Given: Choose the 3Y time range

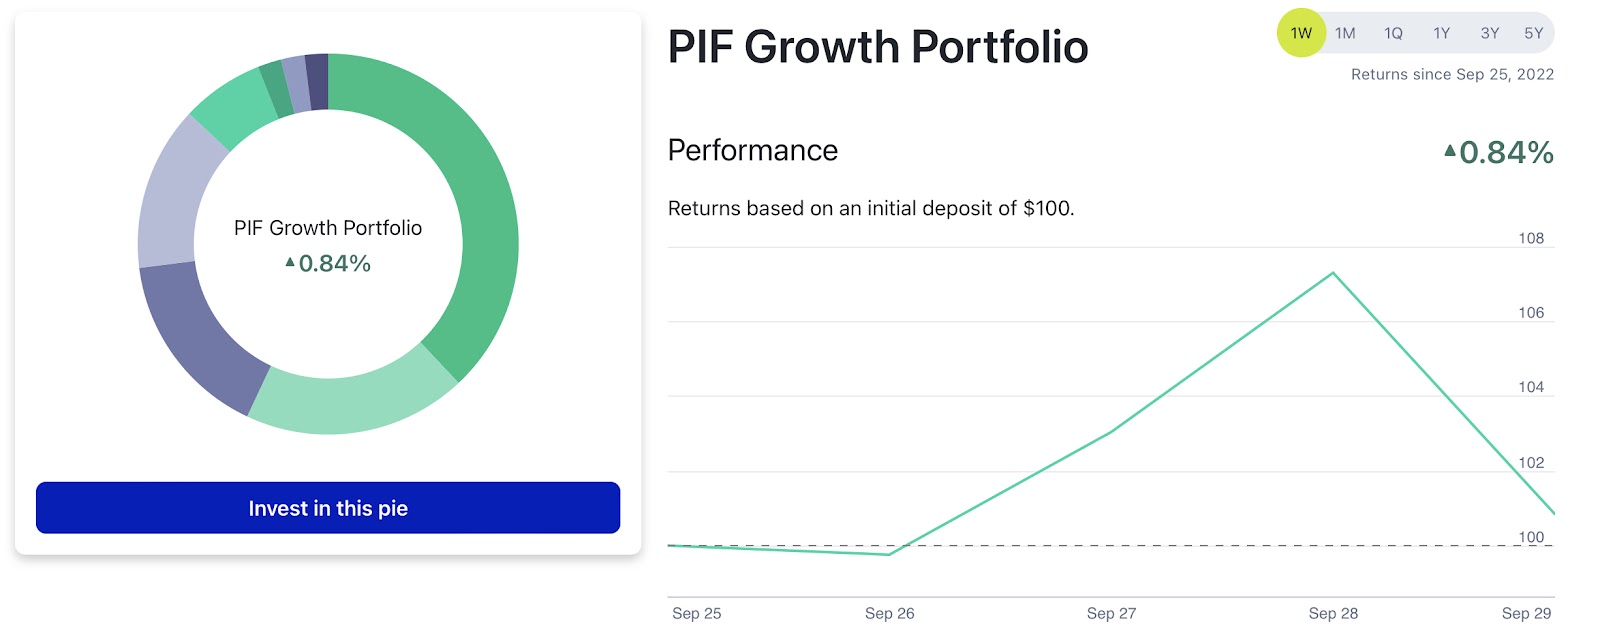Looking at the screenshot, I should click(1489, 33).
